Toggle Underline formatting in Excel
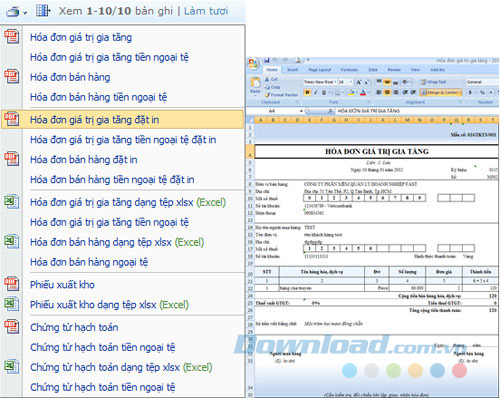The height and width of the screenshot is (398, 500). coord(324,92)
